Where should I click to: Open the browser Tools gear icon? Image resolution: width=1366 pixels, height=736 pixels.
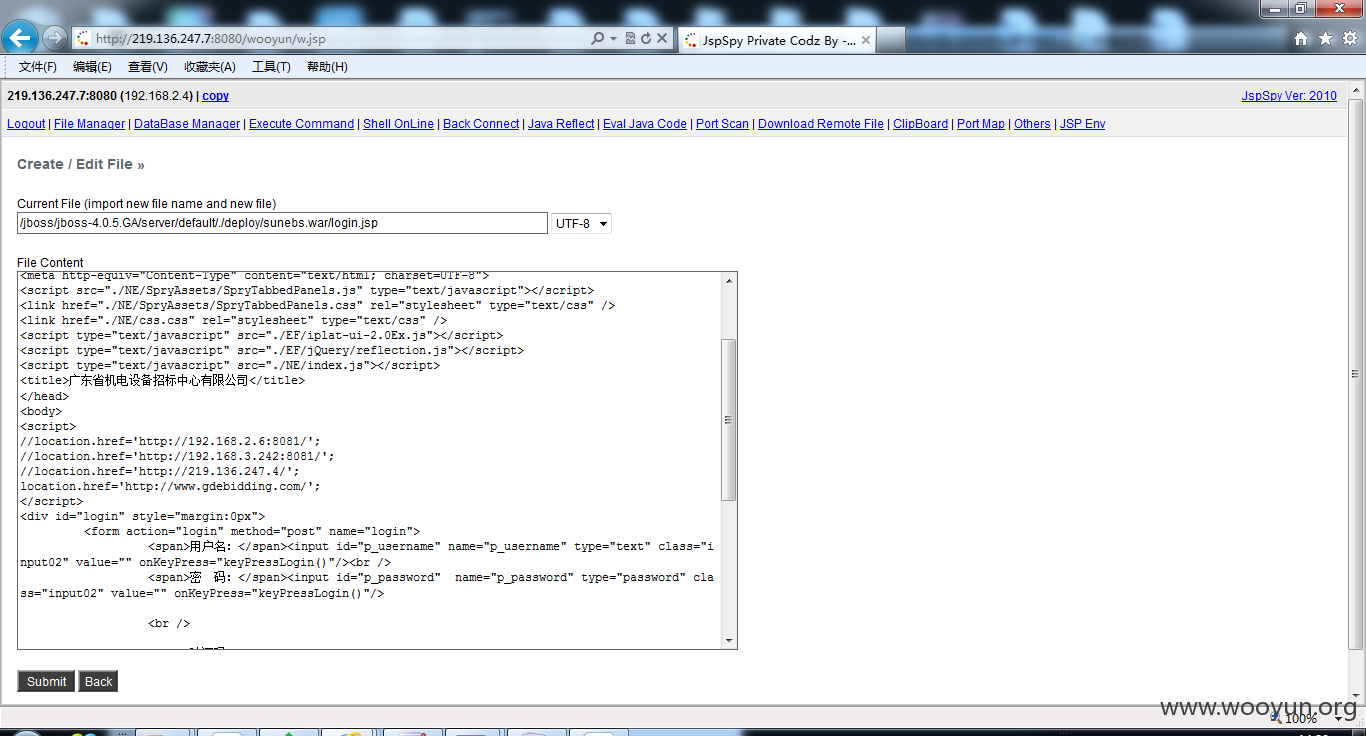point(1350,39)
